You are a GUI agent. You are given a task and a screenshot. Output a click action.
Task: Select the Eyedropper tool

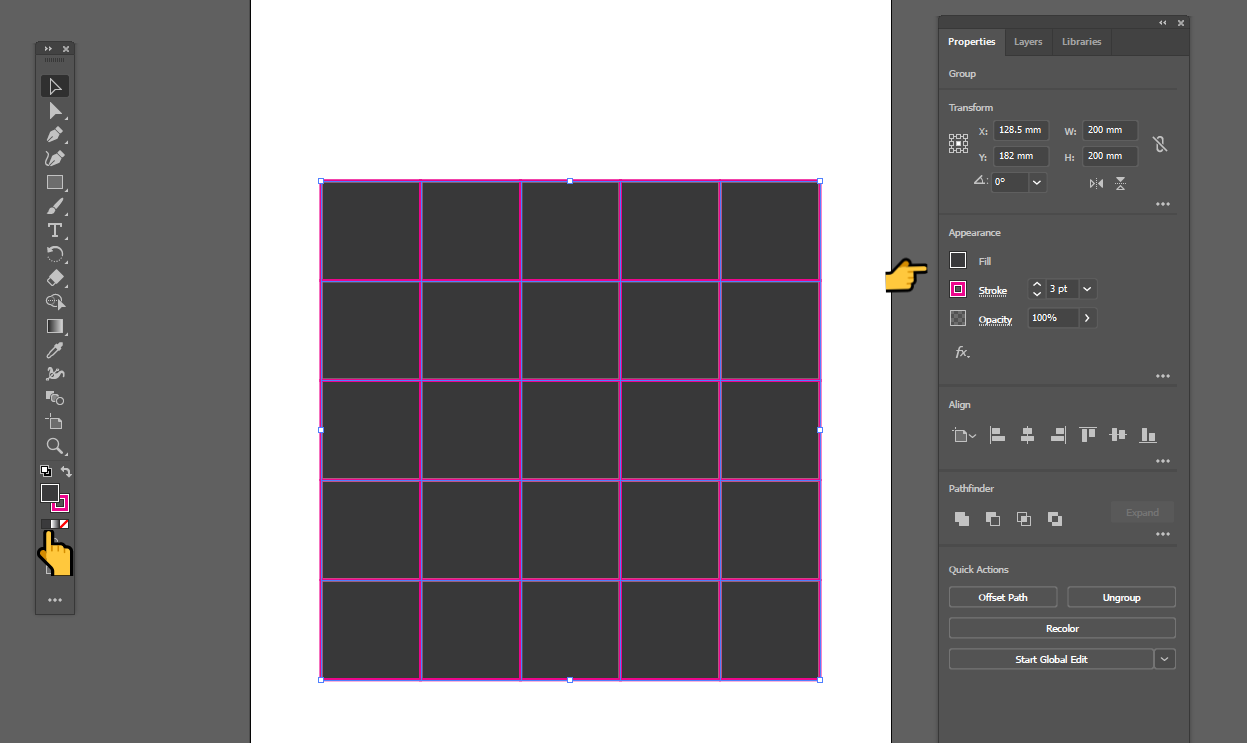(x=55, y=350)
